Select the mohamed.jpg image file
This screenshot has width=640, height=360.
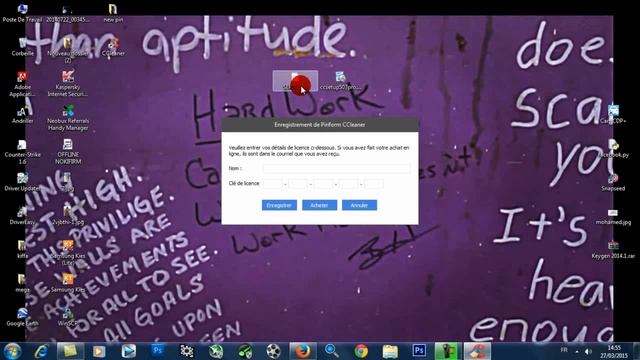pos(613,216)
